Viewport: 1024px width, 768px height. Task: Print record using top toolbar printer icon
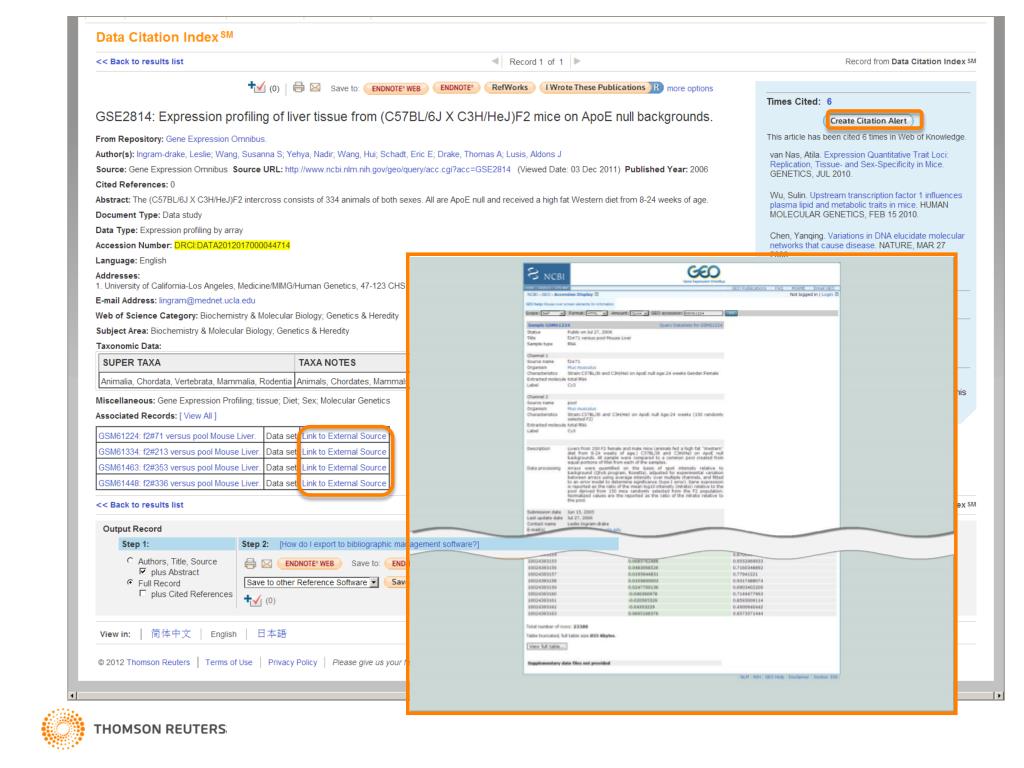(298, 87)
